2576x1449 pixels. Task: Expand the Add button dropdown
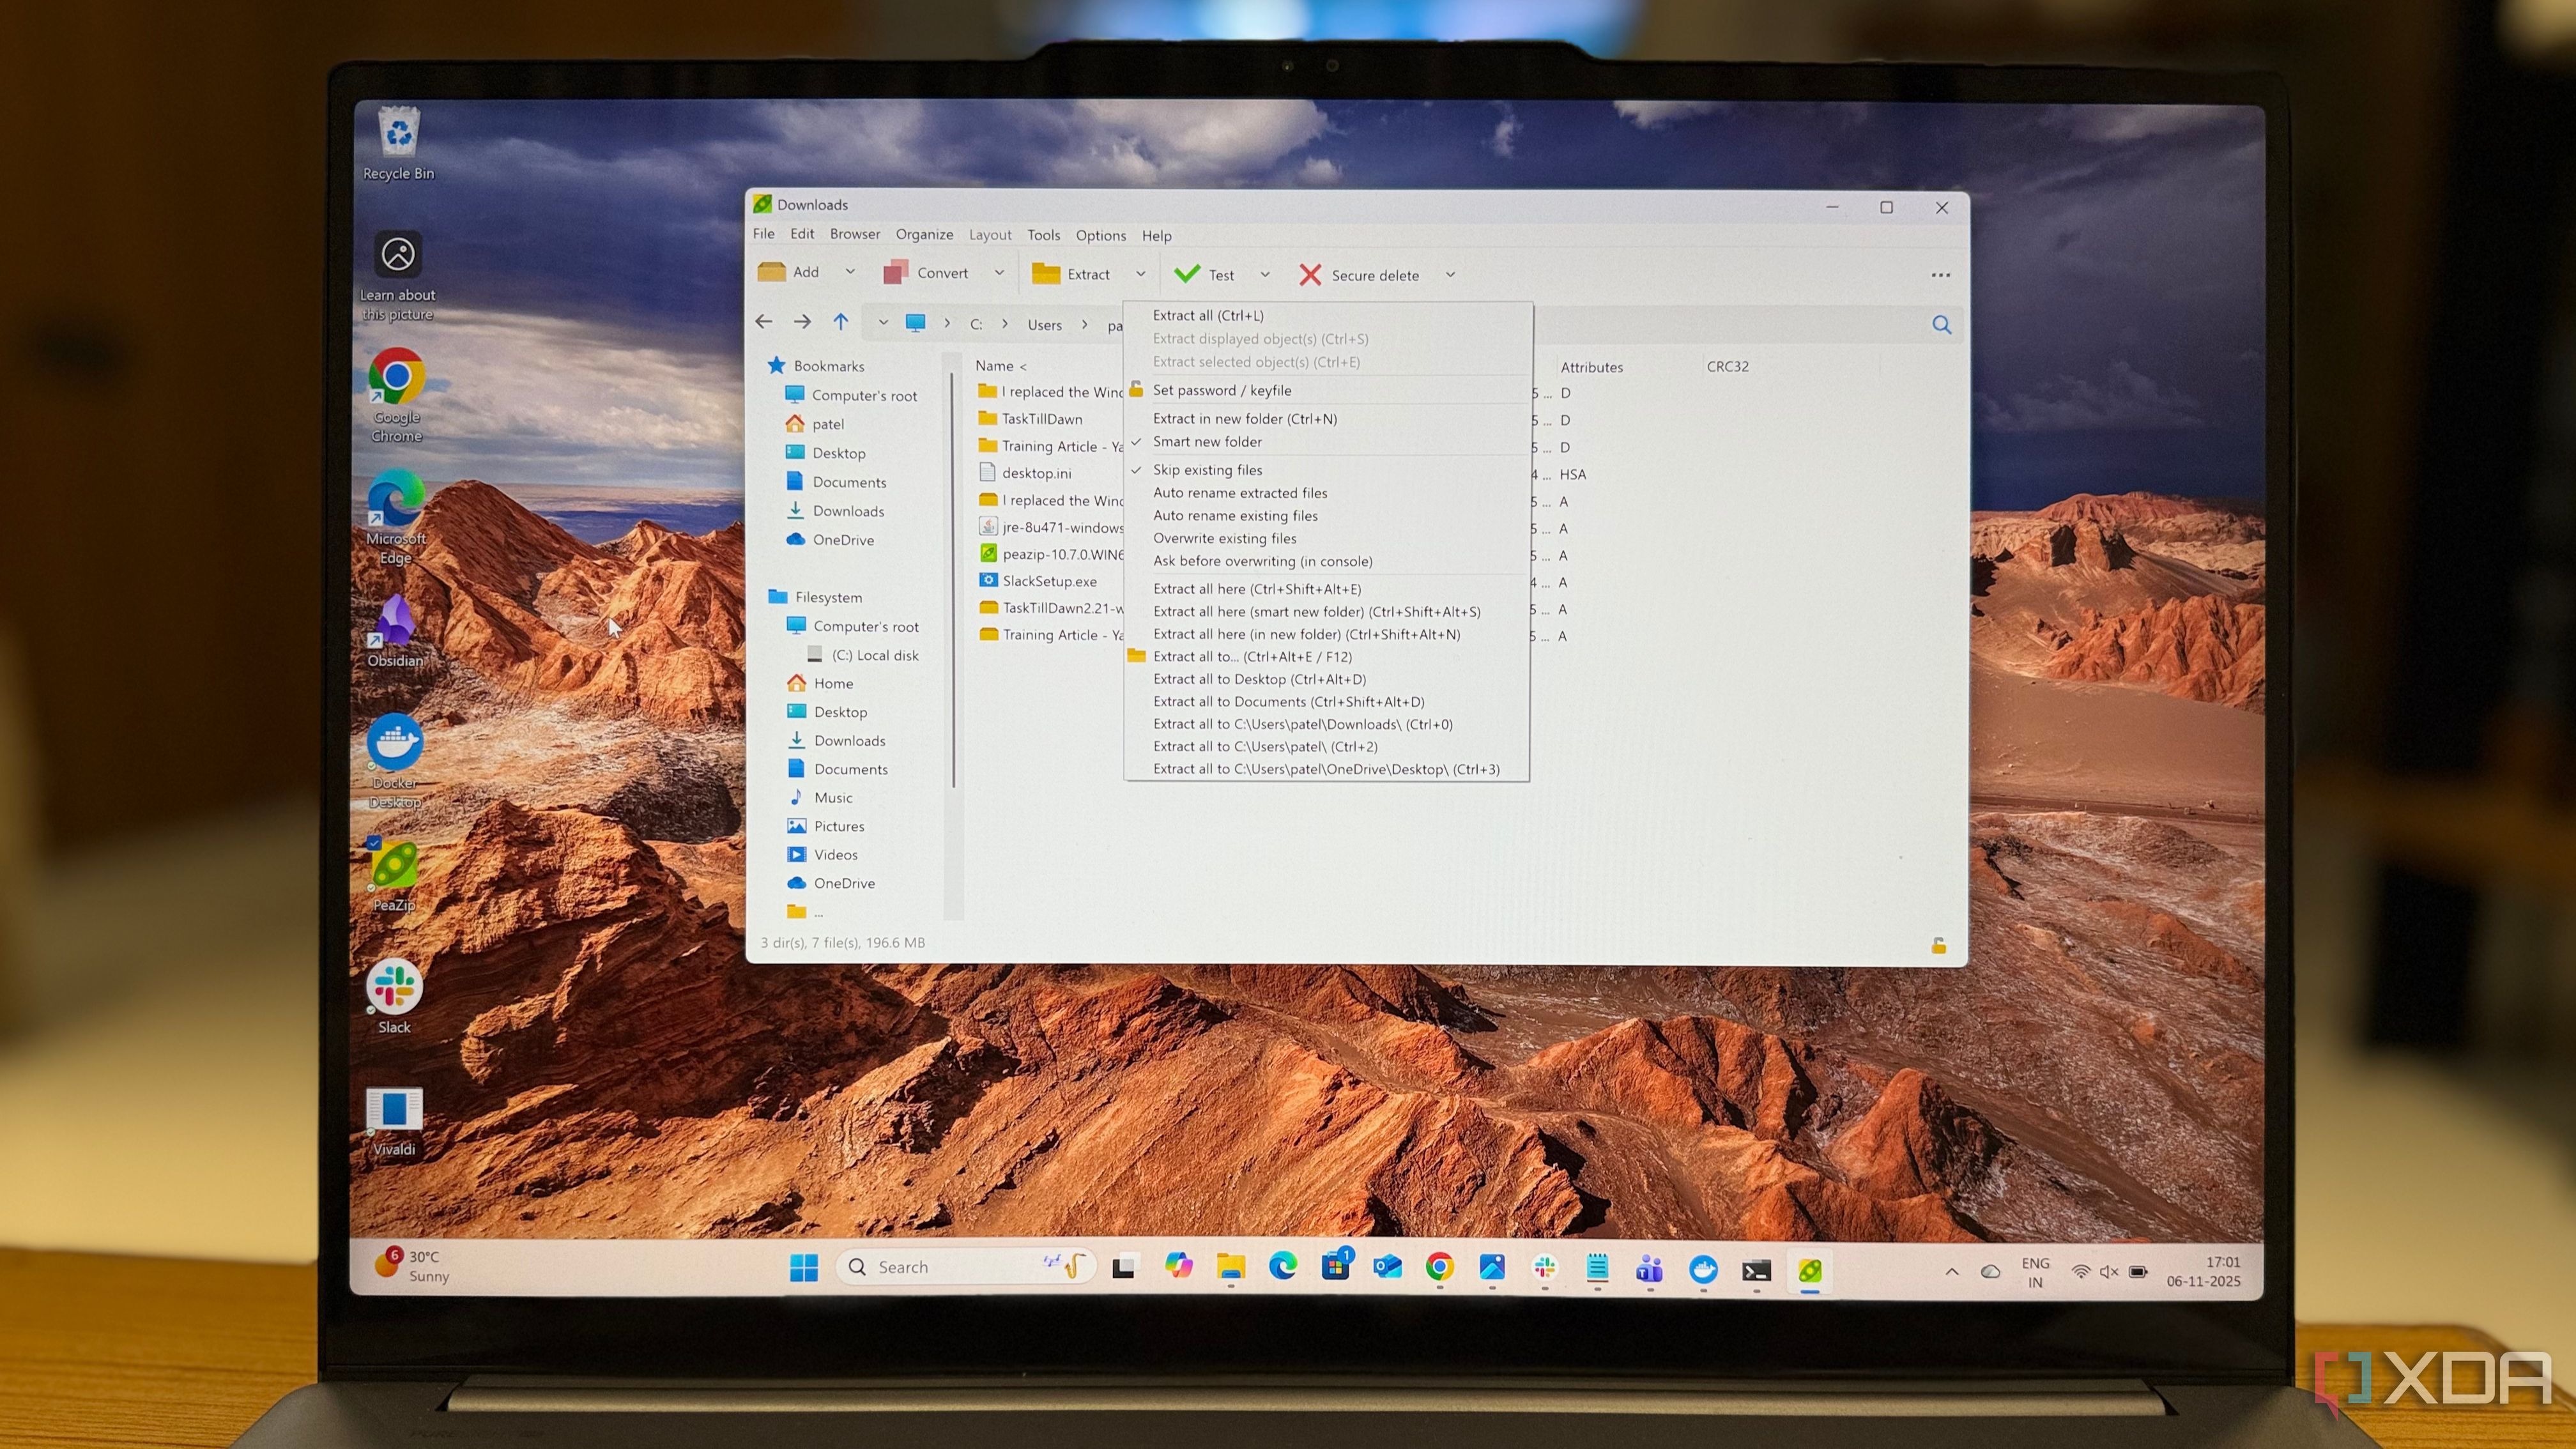[x=849, y=272]
